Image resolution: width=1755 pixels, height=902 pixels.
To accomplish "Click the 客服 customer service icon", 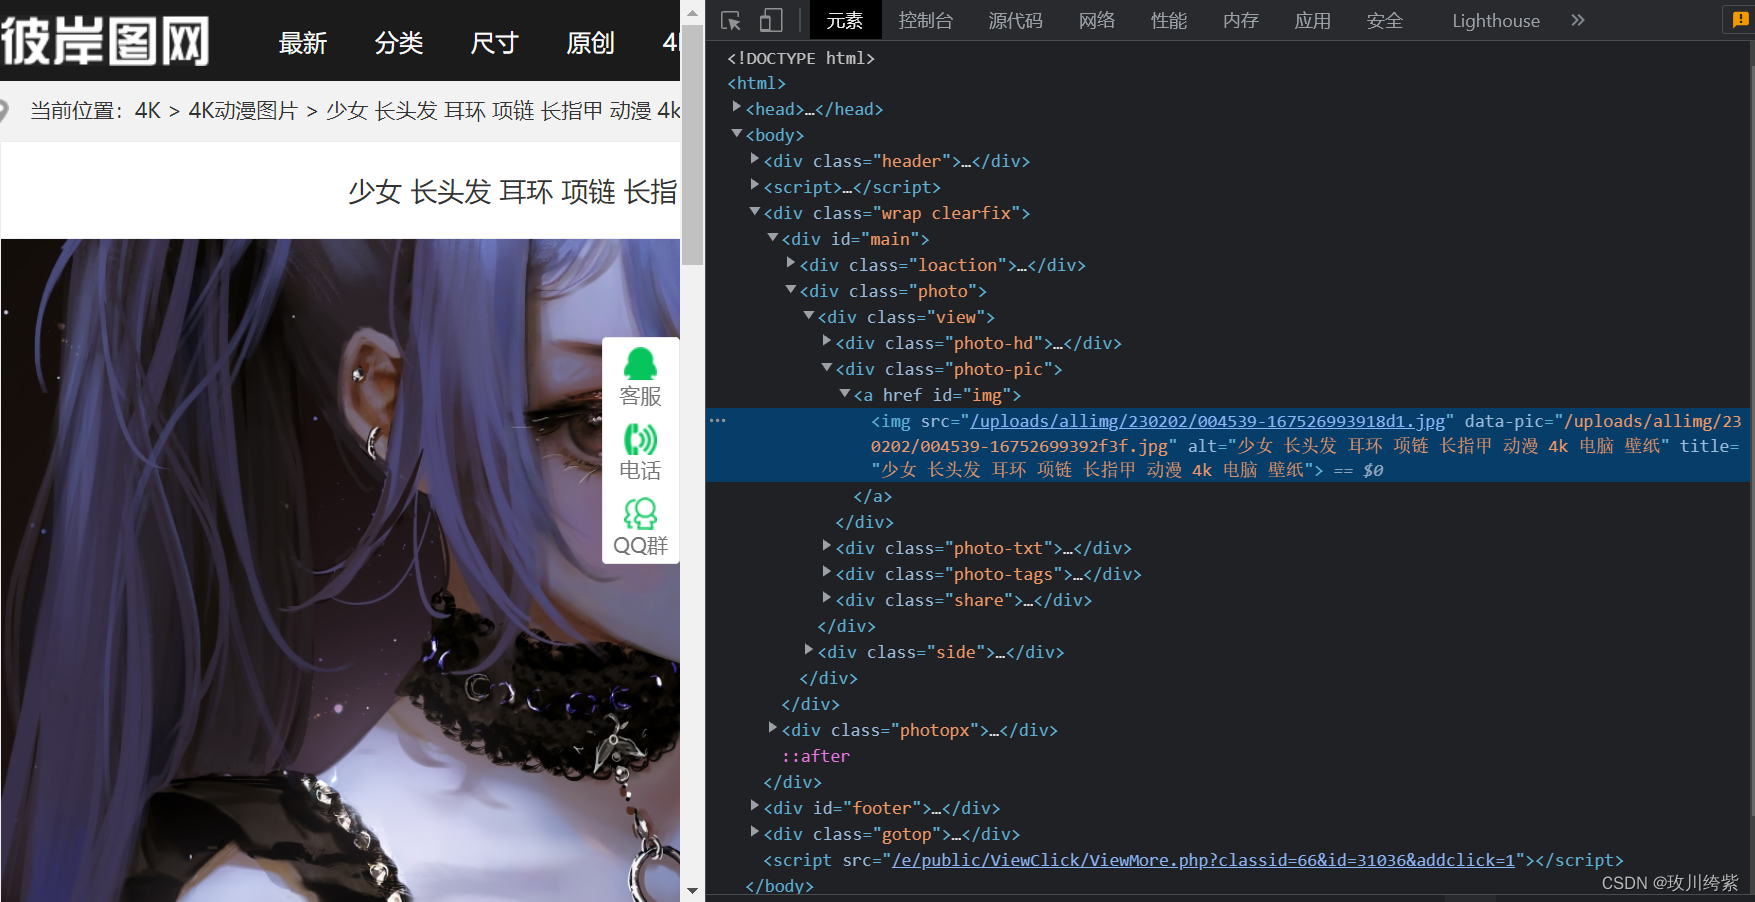I will pyautogui.click(x=640, y=377).
